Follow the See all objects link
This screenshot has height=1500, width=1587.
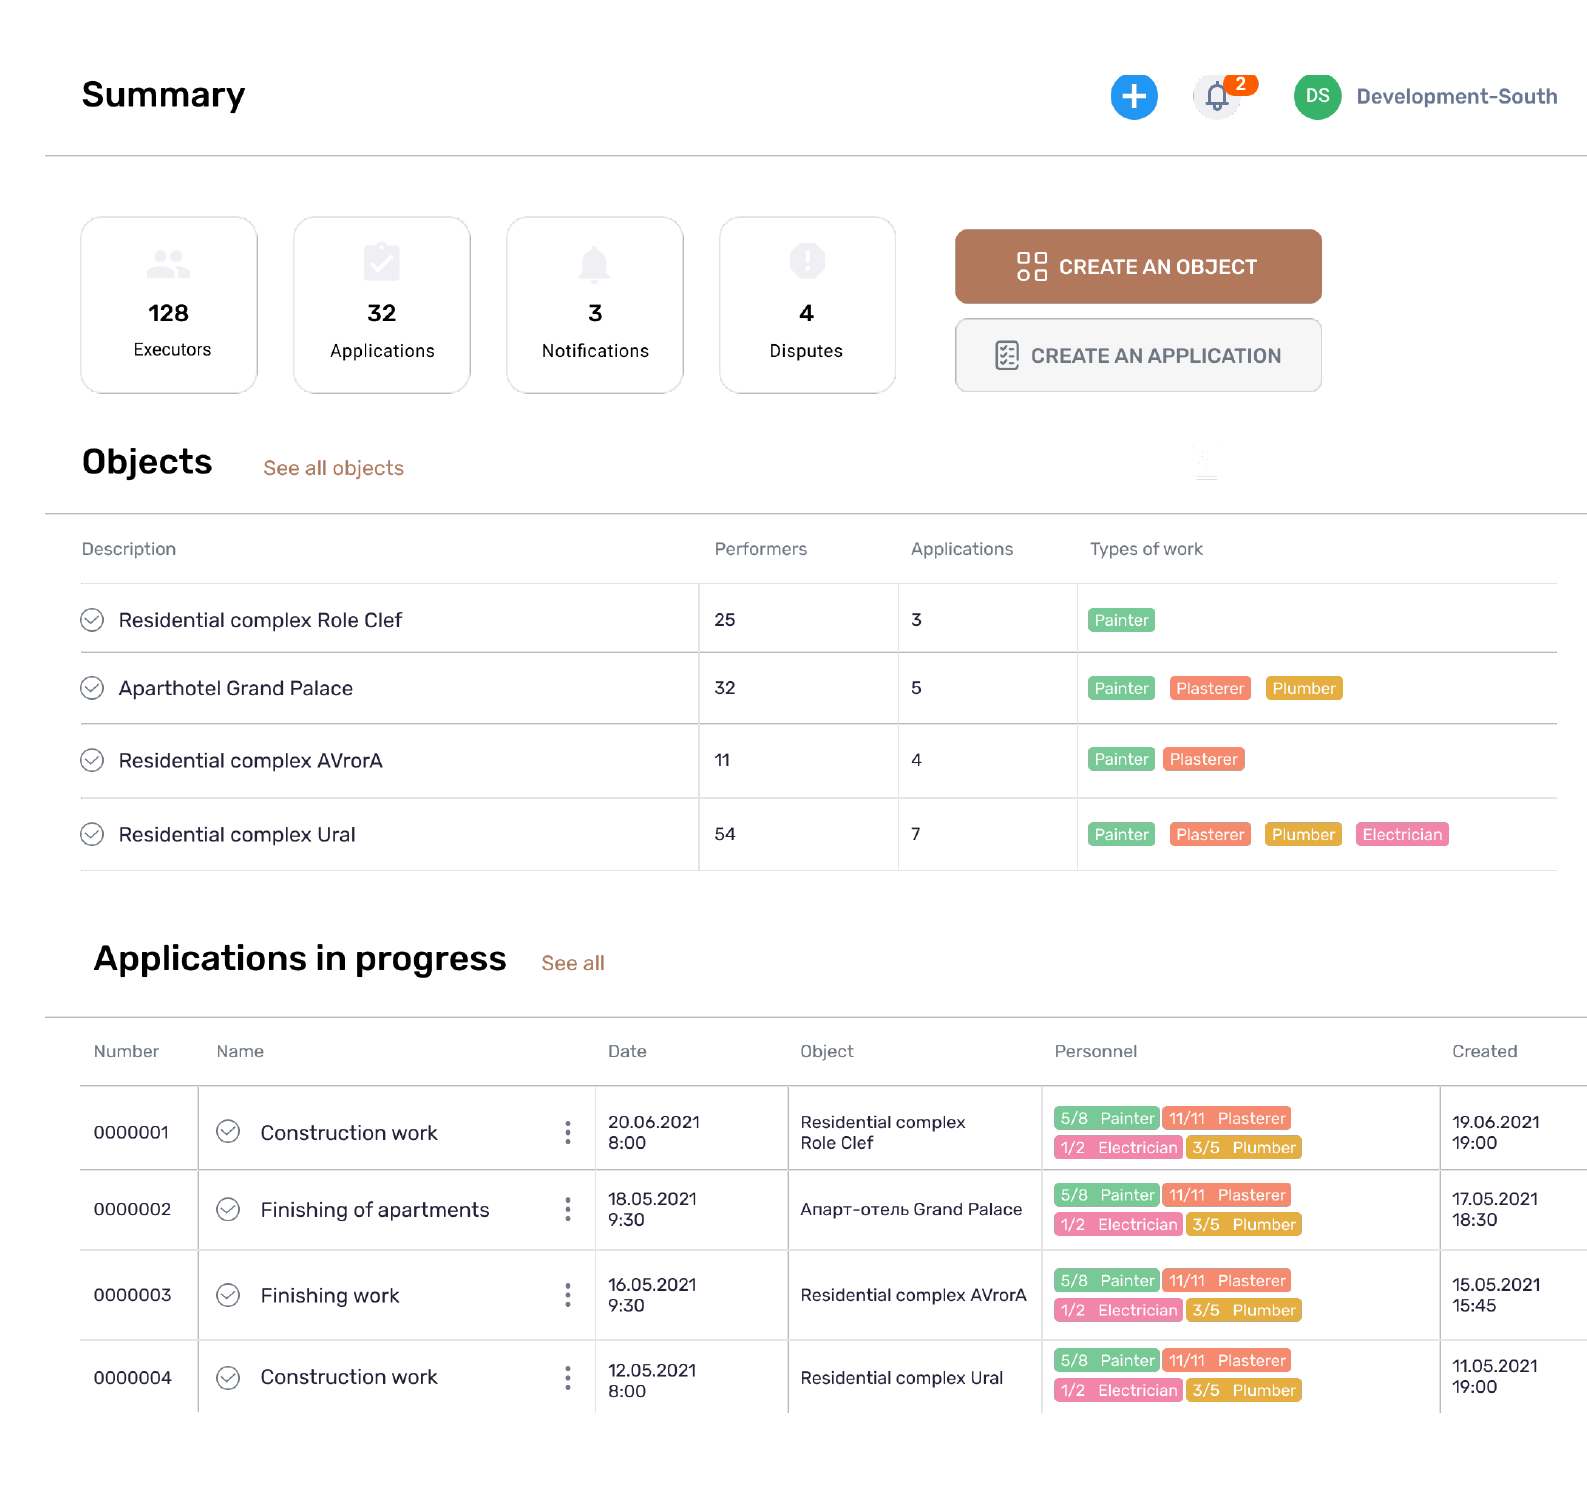coord(333,468)
